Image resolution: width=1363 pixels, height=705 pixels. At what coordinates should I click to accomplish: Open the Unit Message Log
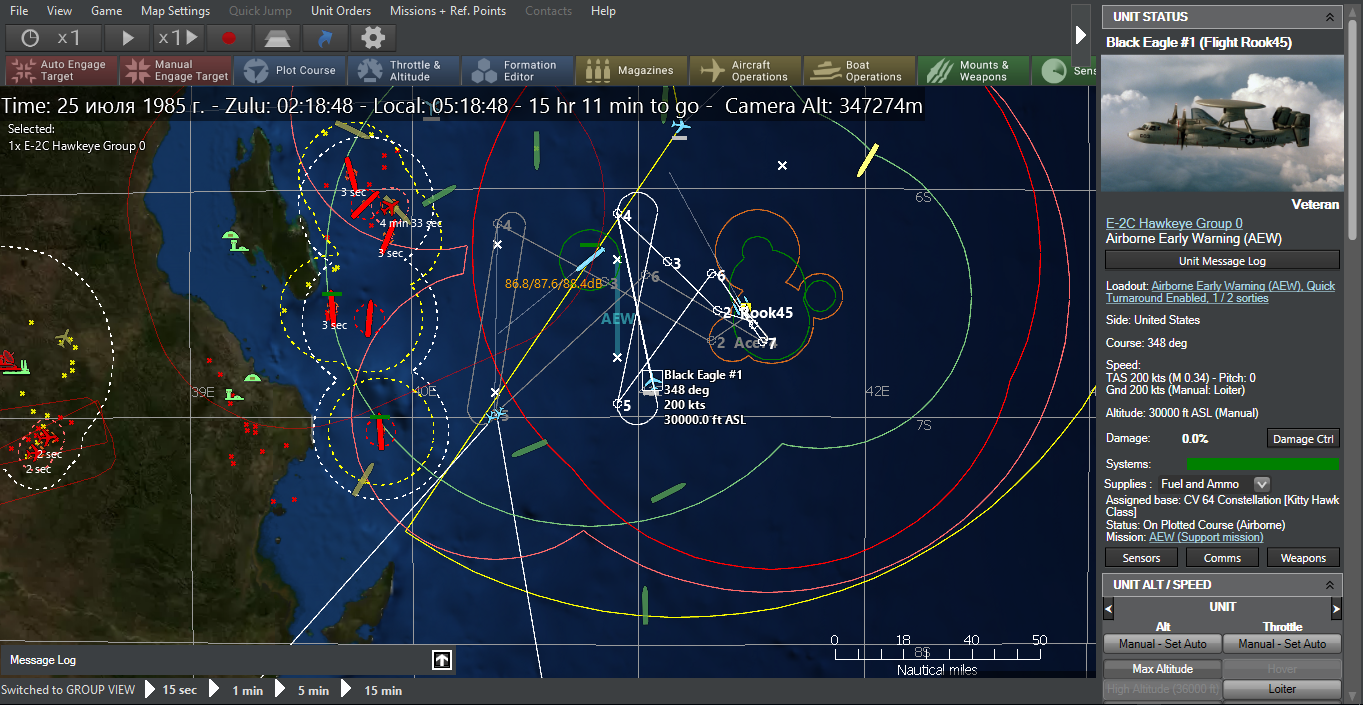pos(1222,260)
